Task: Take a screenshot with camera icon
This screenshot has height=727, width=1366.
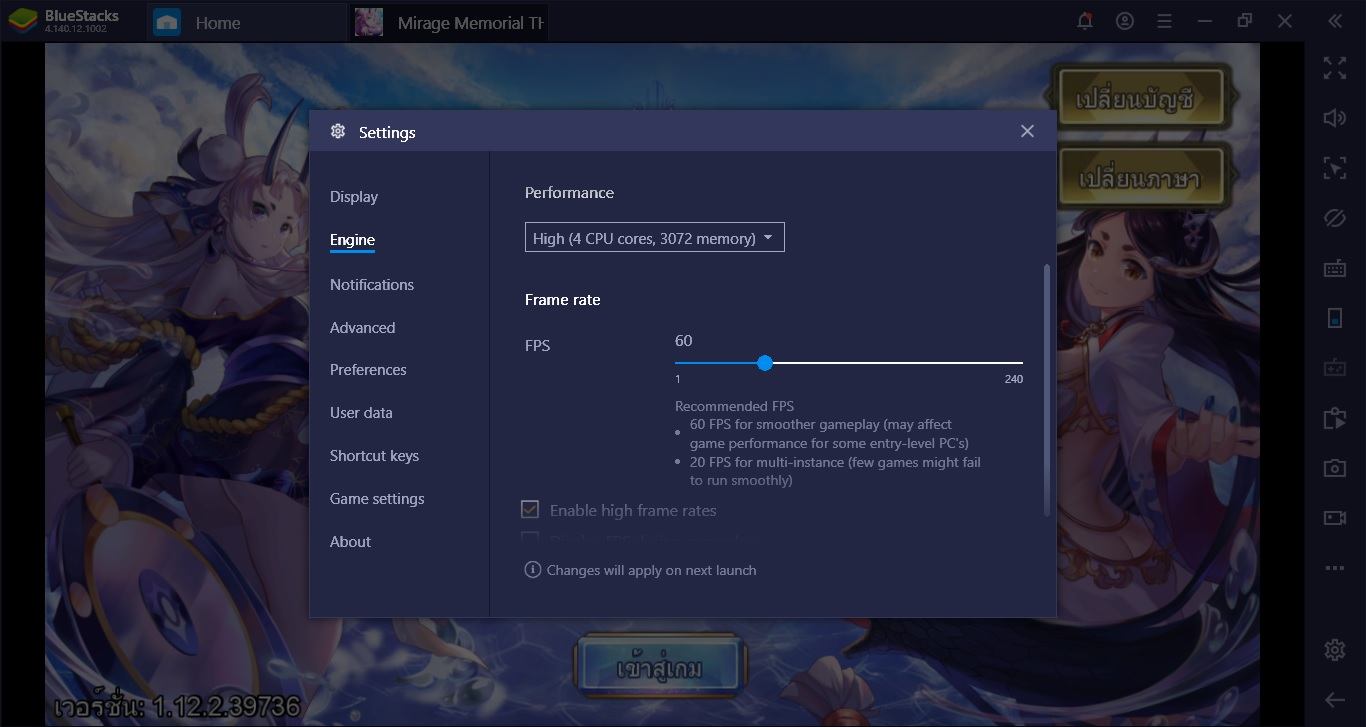Action: click(x=1335, y=468)
